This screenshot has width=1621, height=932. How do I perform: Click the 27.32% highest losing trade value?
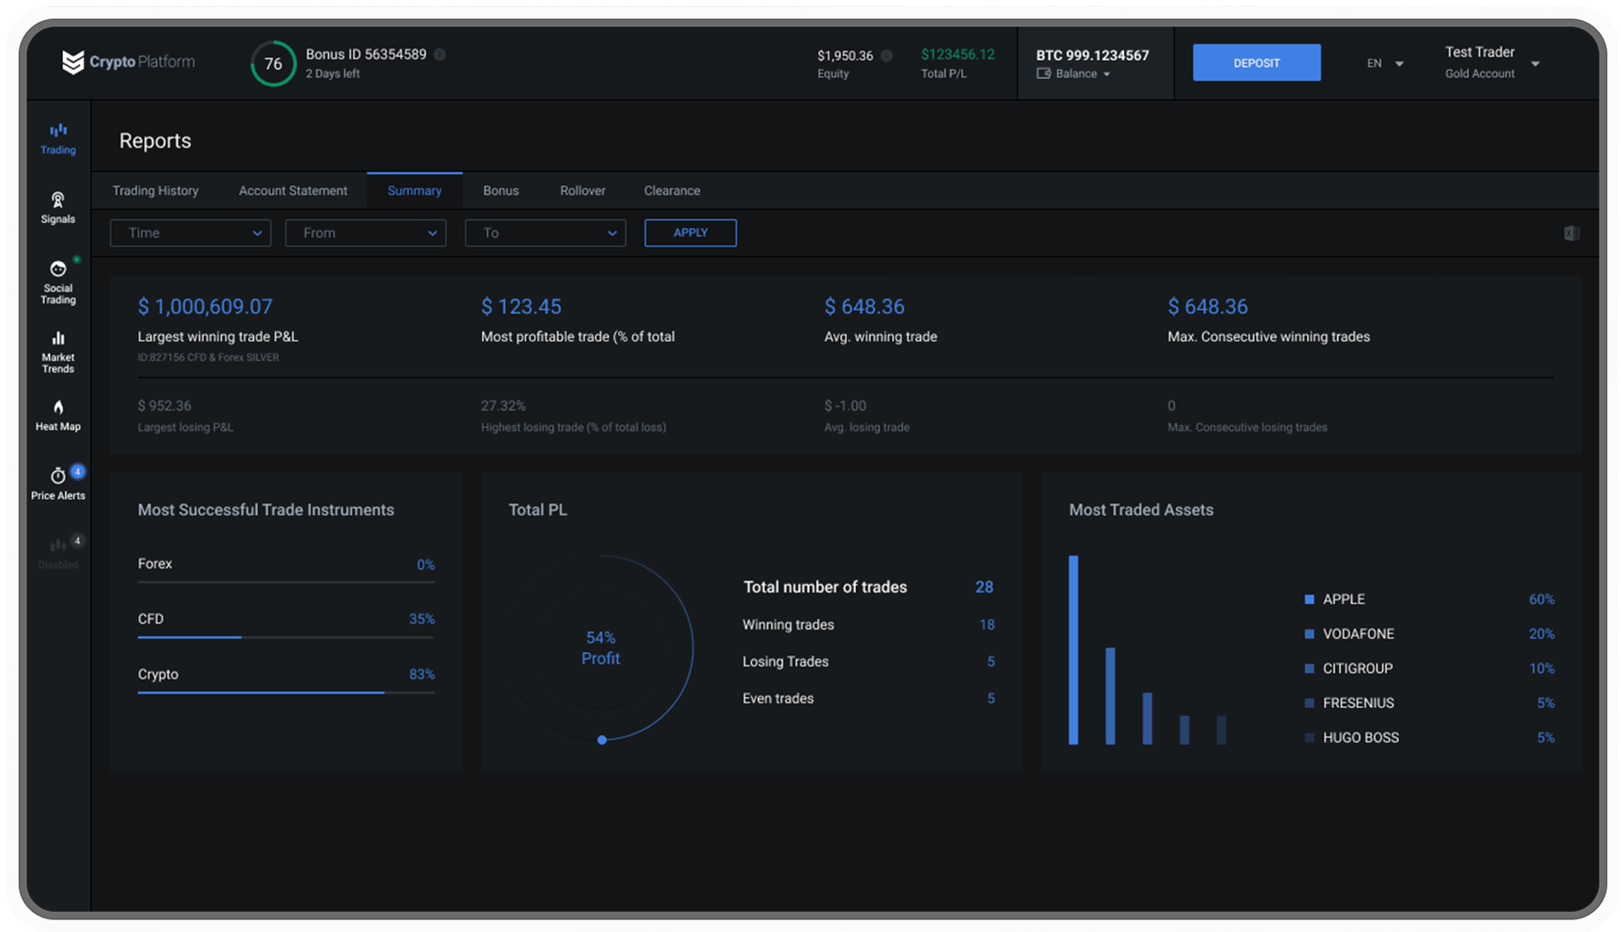coord(503,406)
